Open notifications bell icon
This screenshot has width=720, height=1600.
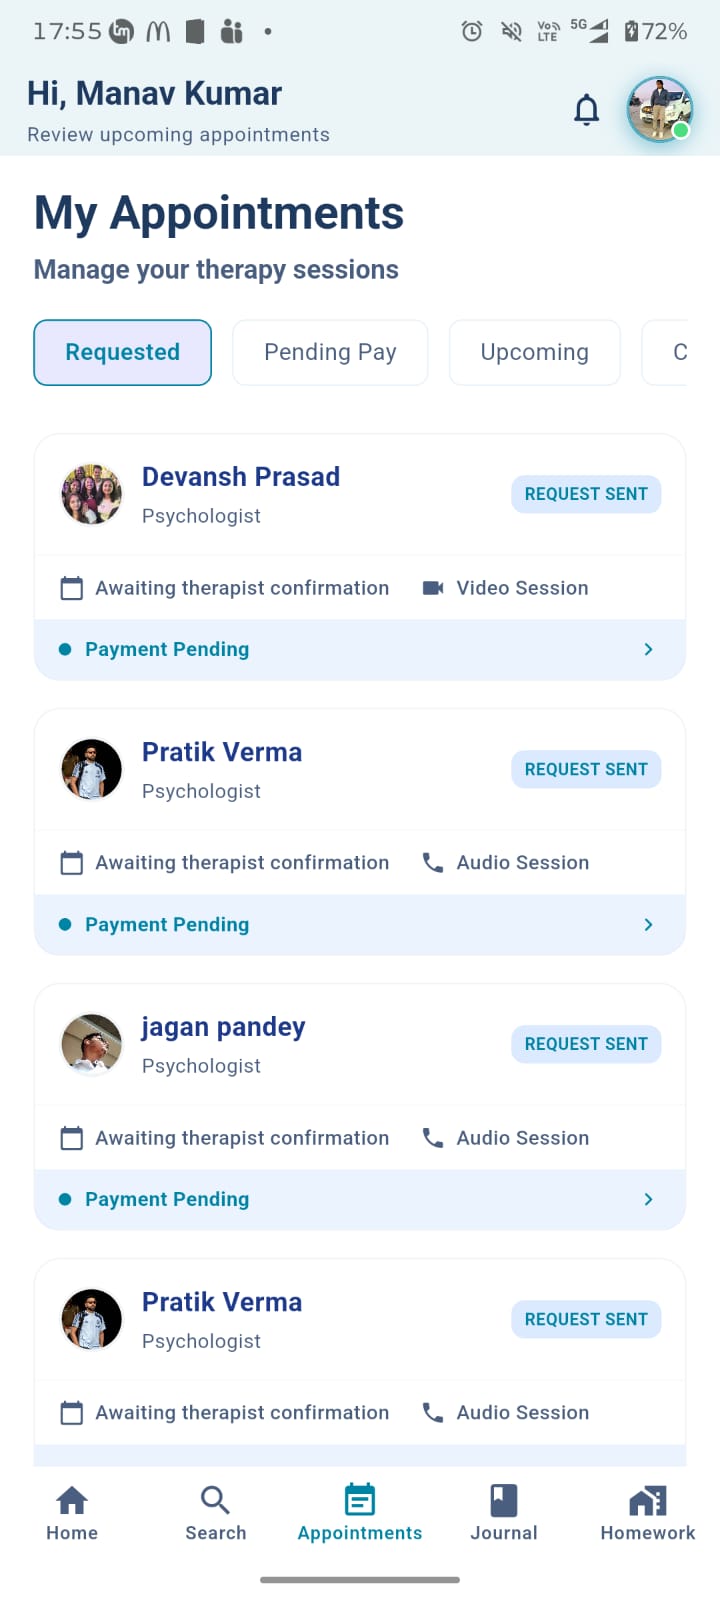pyautogui.click(x=587, y=110)
